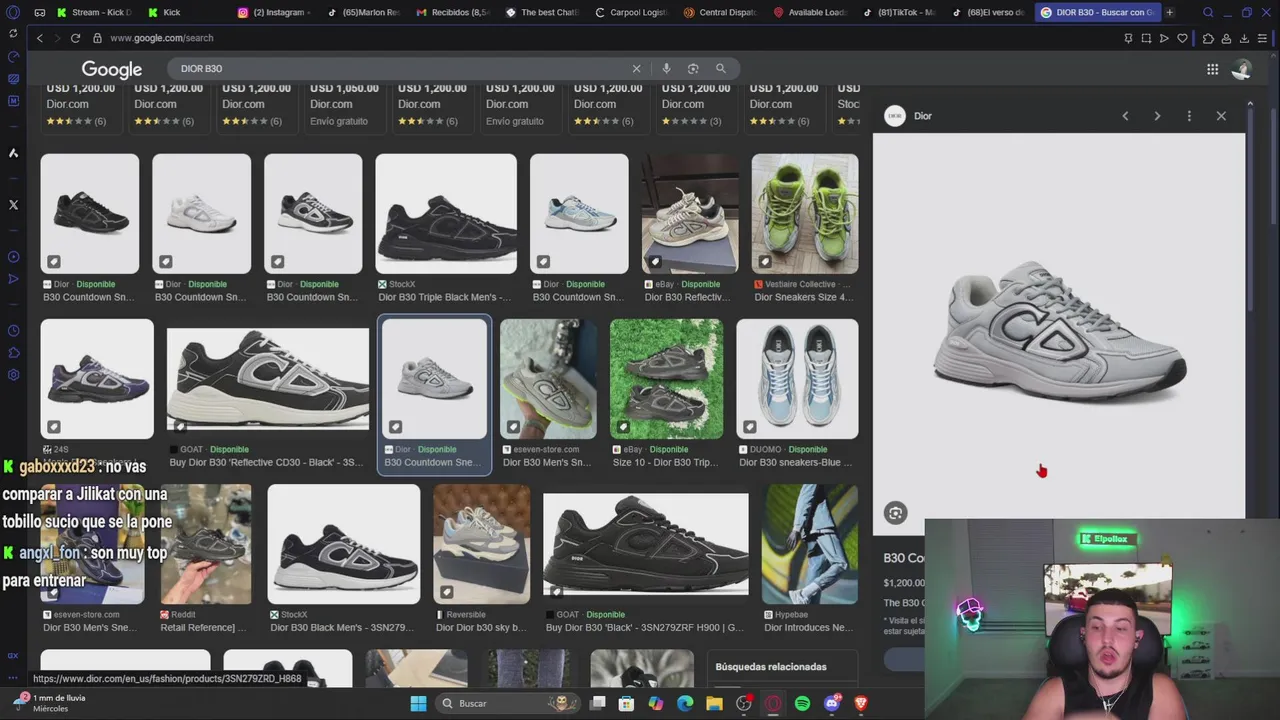Click the Búsquedas relacionadas heading
Screen dimensions: 1280x720
coord(771,666)
